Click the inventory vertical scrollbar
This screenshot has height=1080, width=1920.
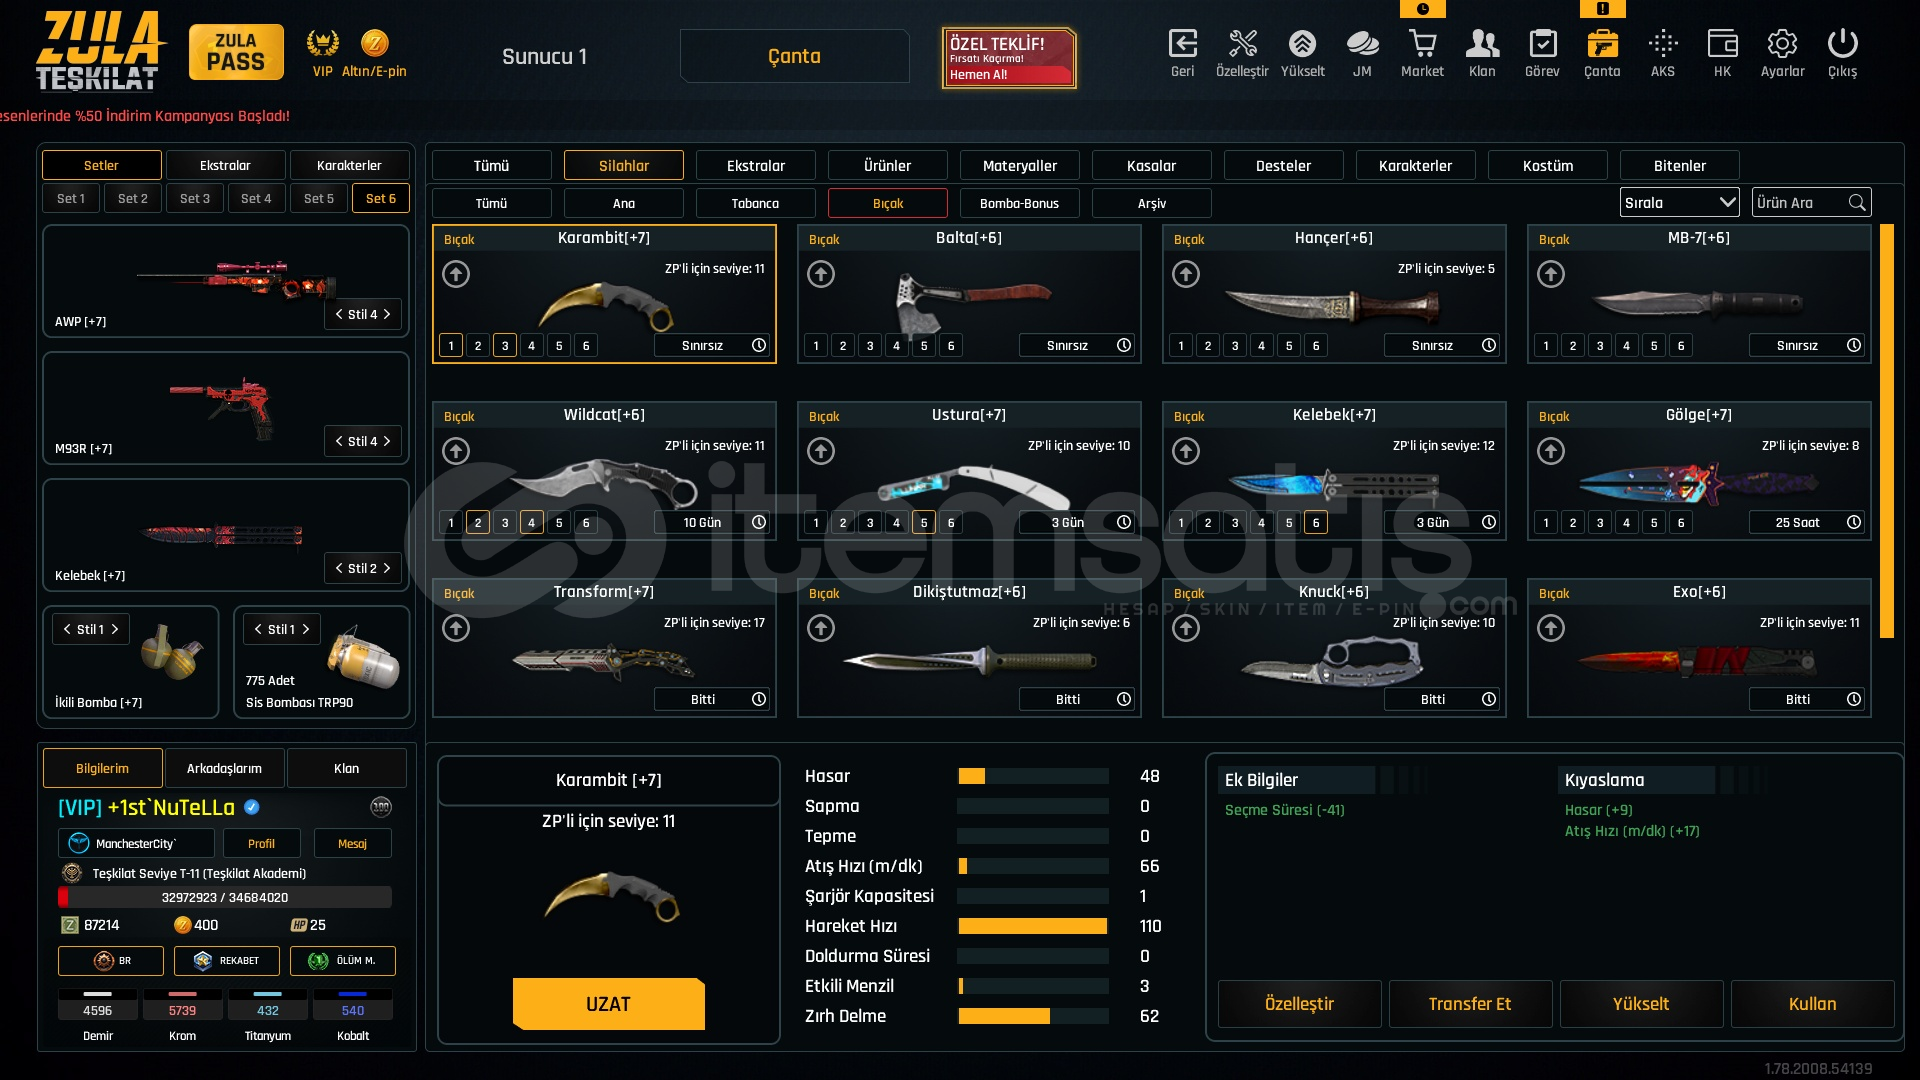[1887, 431]
